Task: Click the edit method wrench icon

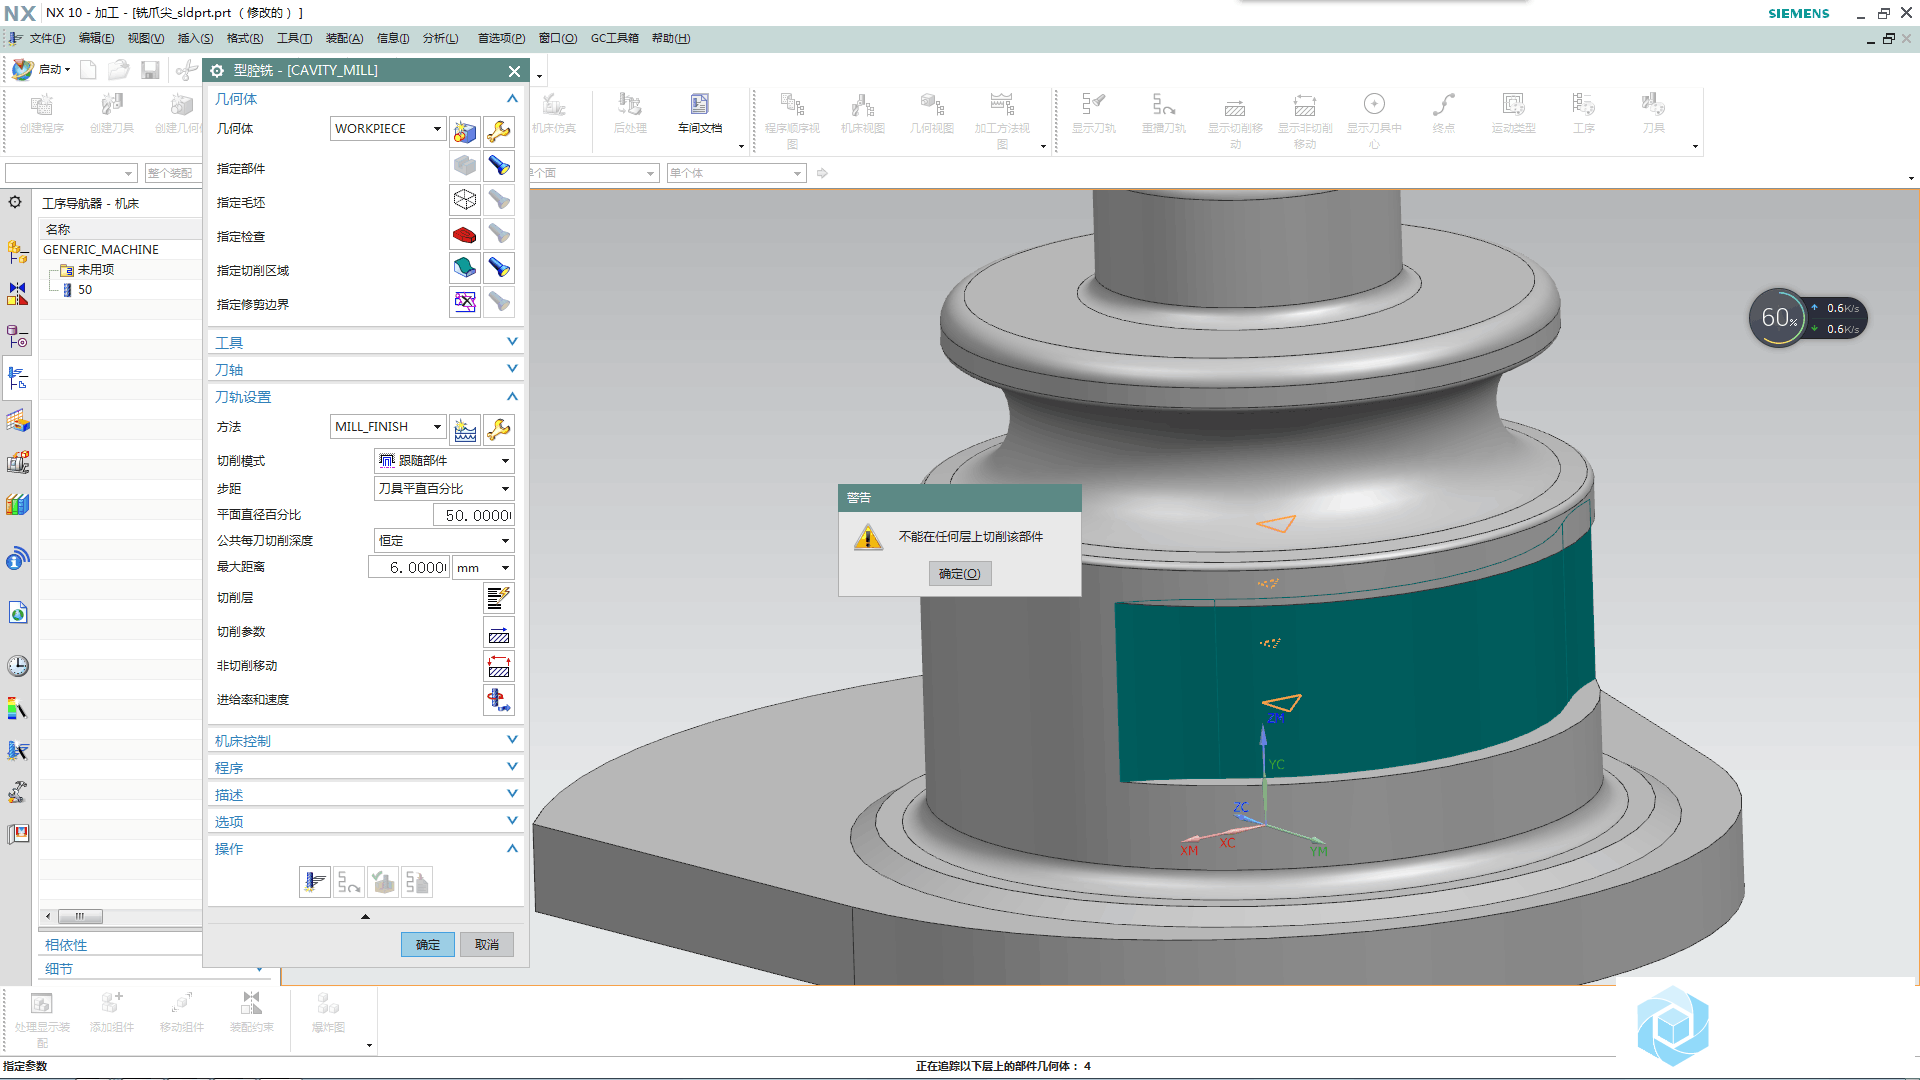Action: click(x=499, y=429)
